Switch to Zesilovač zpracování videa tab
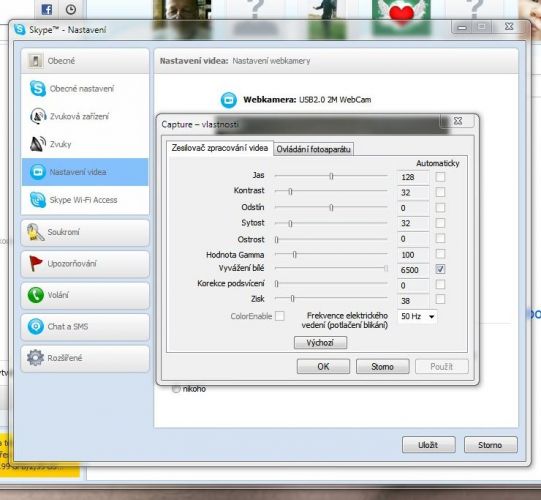The width and height of the screenshot is (541, 500). coord(220,148)
